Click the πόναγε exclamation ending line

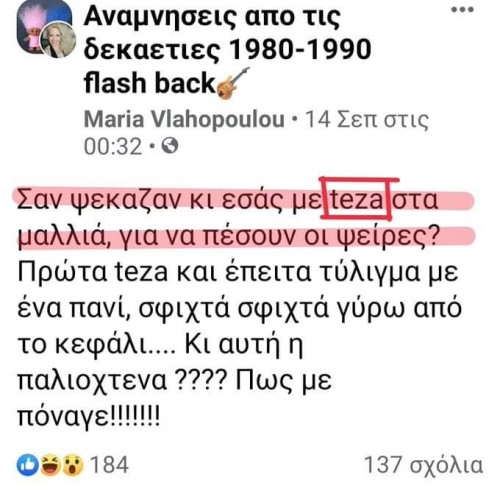click(89, 415)
